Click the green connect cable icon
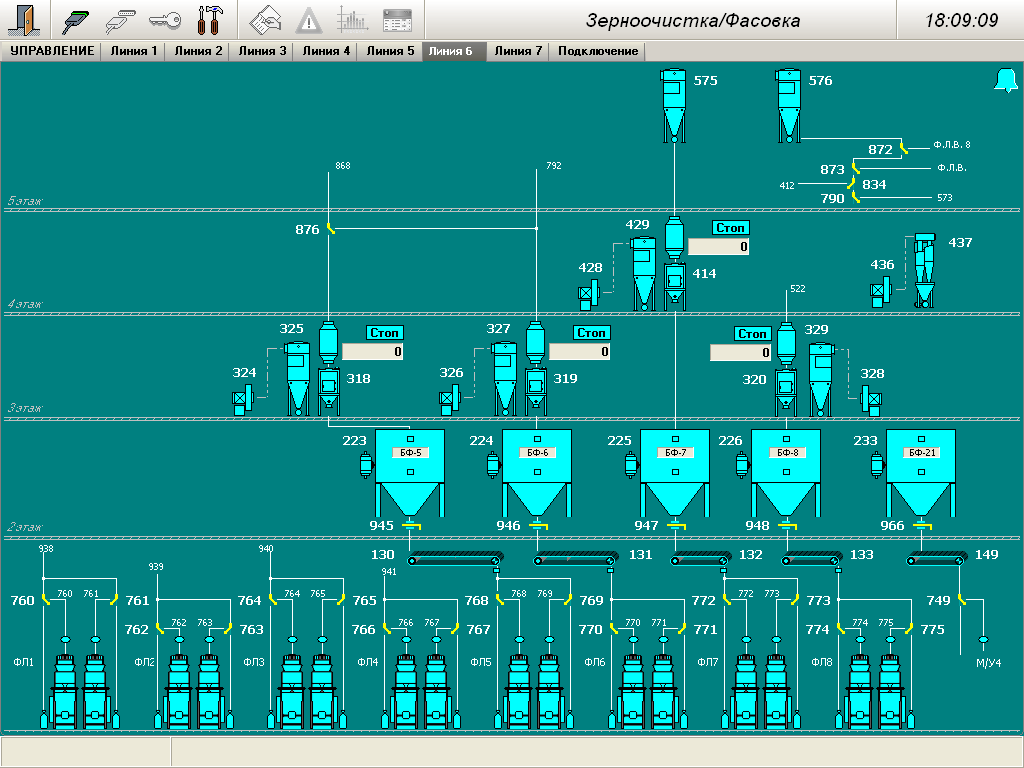The width and height of the screenshot is (1024, 768). pyautogui.click(x=76, y=19)
